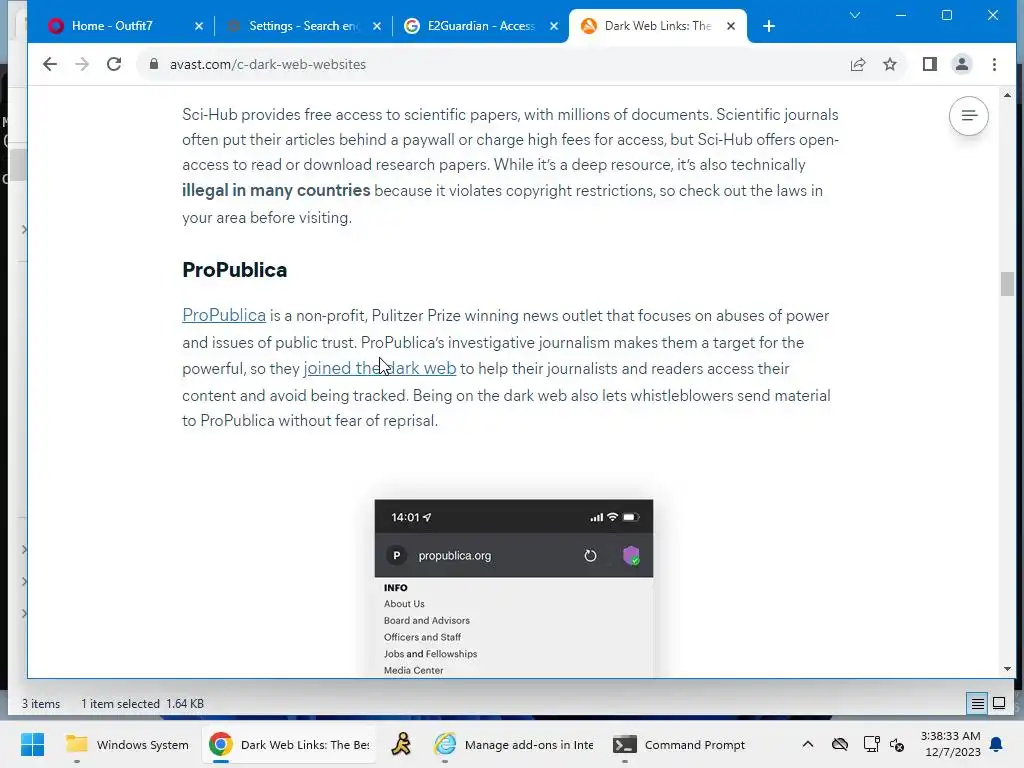The width and height of the screenshot is (1024, 768).
Task: Open the side panel icon
Action: [929, 64]
